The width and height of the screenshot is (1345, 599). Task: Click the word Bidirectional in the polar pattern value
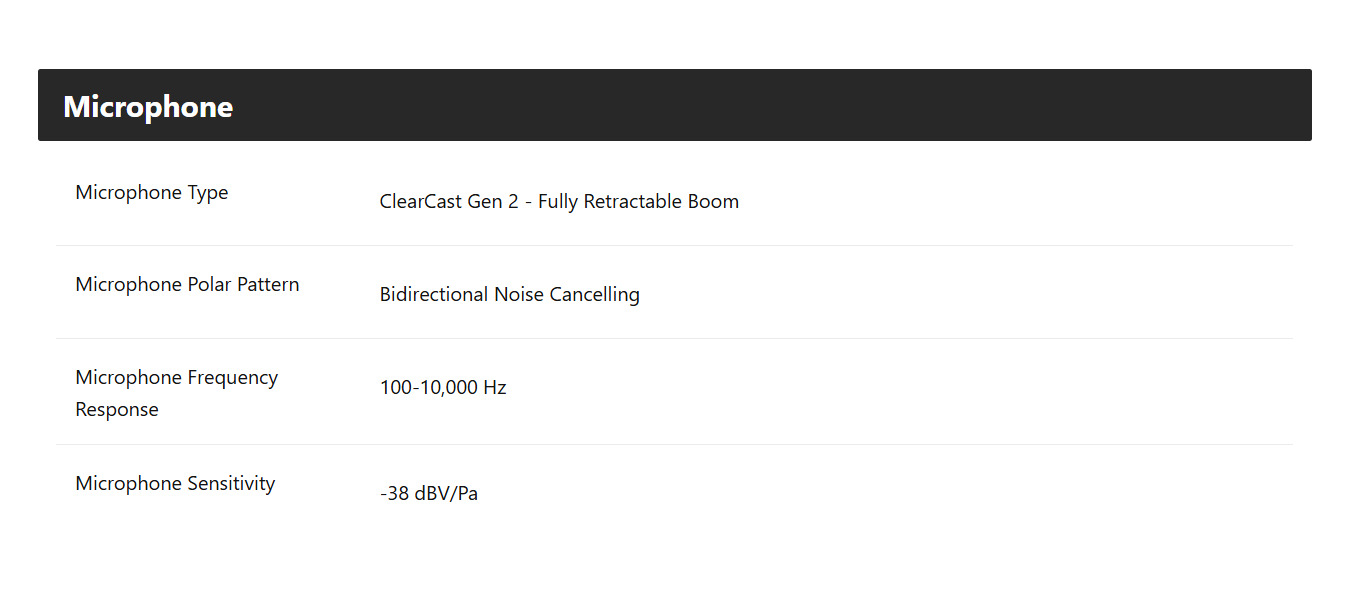(434, 294)
